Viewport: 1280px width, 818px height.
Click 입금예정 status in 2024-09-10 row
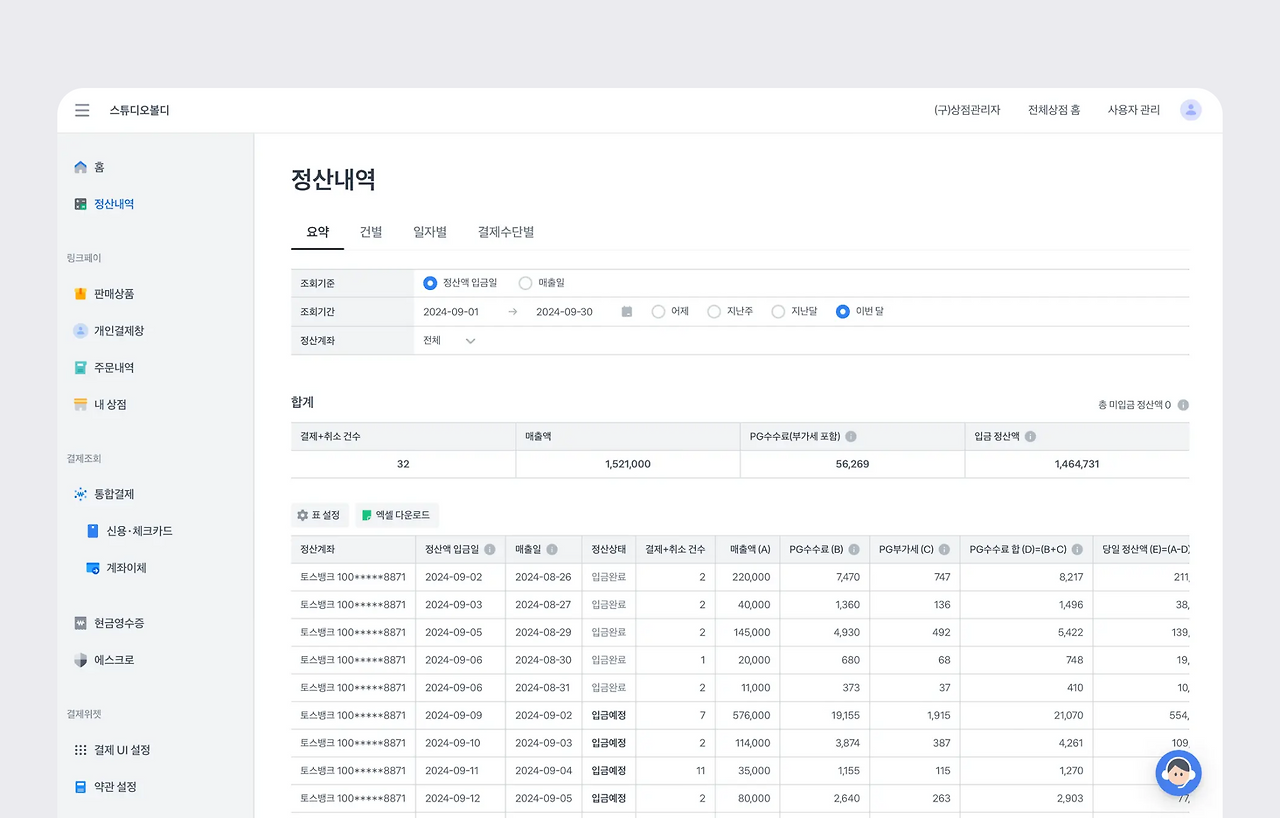[x=608, y=743]
